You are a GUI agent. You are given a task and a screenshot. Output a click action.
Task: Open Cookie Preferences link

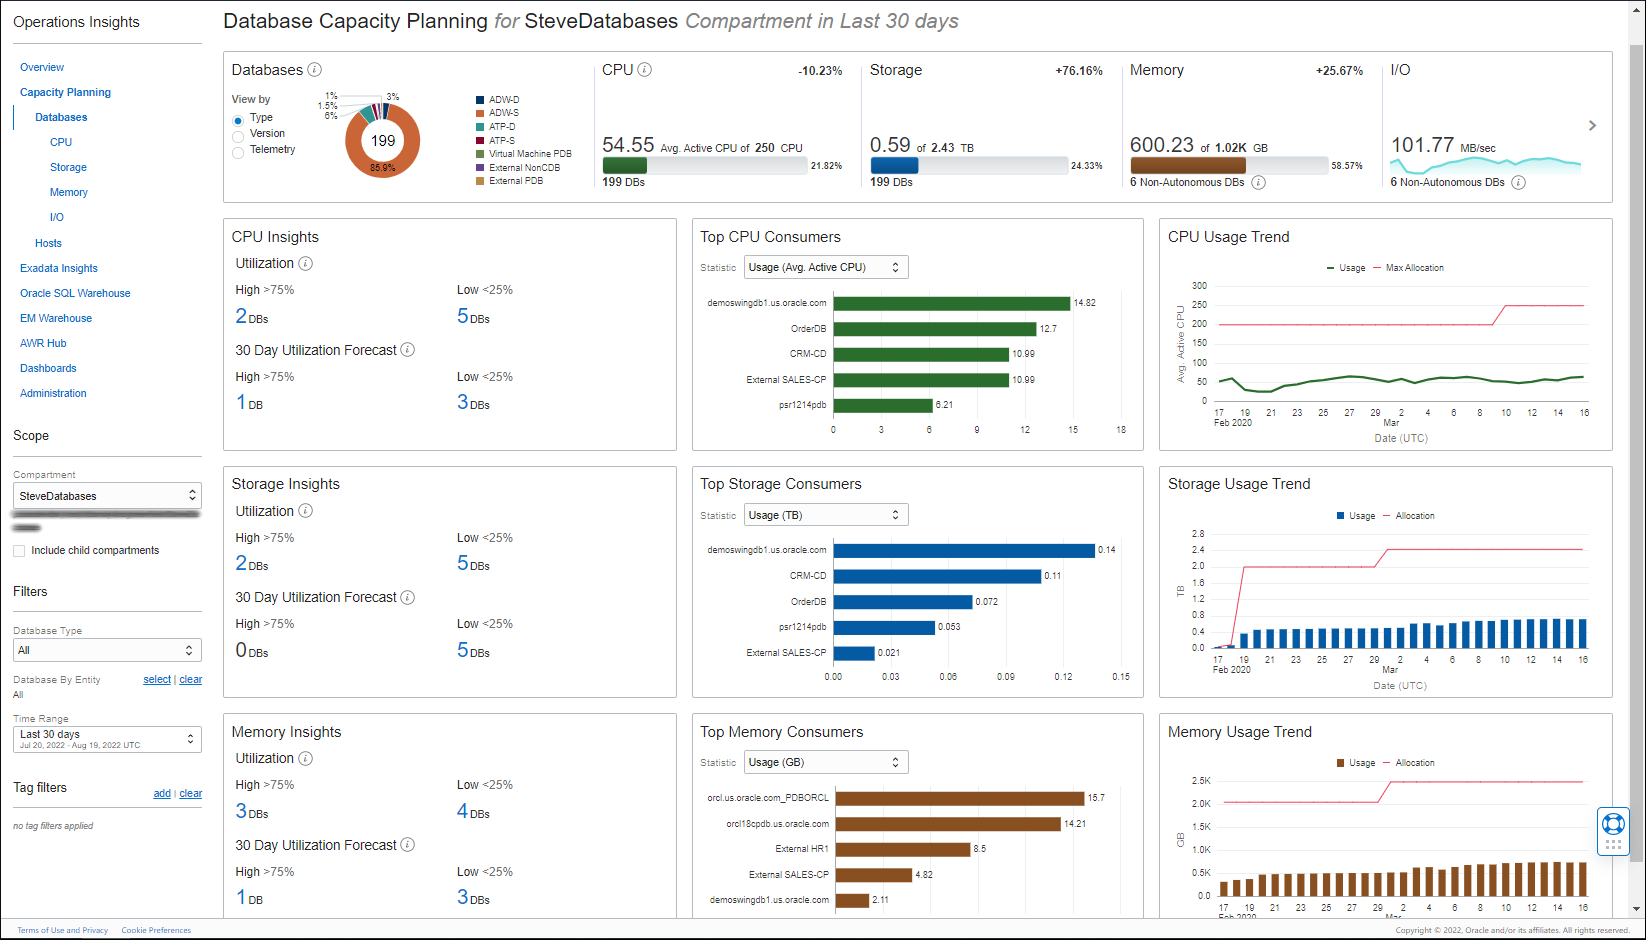coord(156,930)
